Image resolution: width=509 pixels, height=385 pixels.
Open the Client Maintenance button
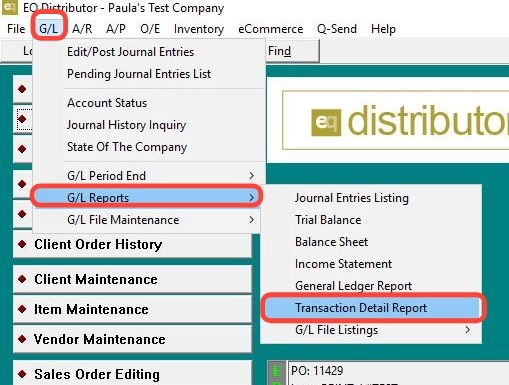(x=132, y=279)
